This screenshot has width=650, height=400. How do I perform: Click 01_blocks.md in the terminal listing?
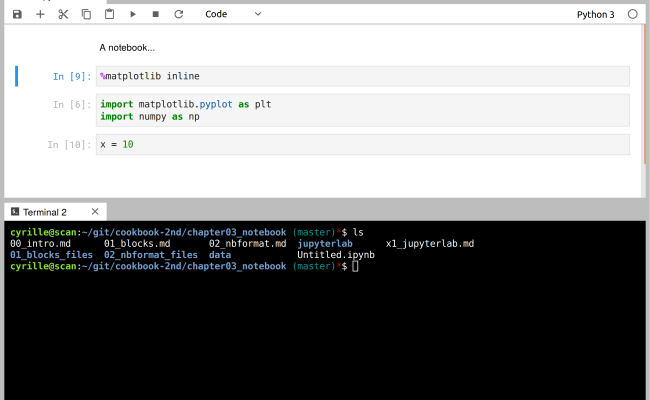pyautogui.click(x=137, y=244)
